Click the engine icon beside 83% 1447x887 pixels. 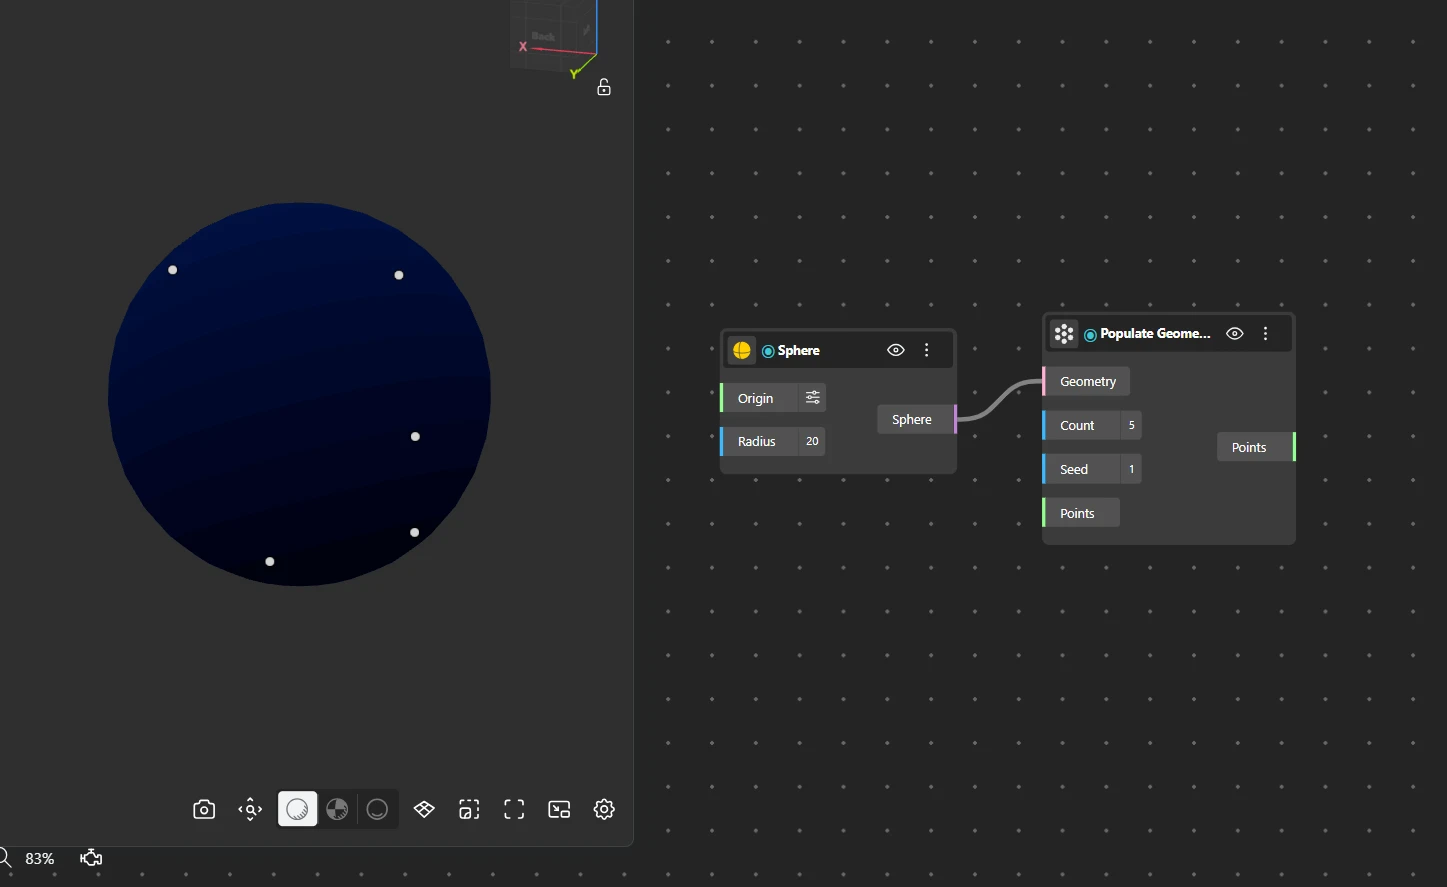click(91, 857)
